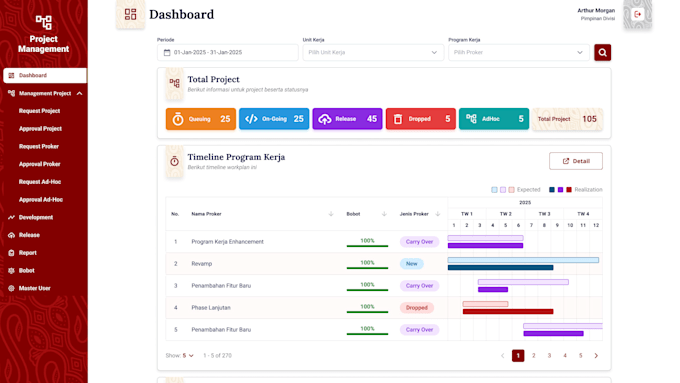Click the Dropped trash icon
Viewport: 680px width, 383px height.
398,119
